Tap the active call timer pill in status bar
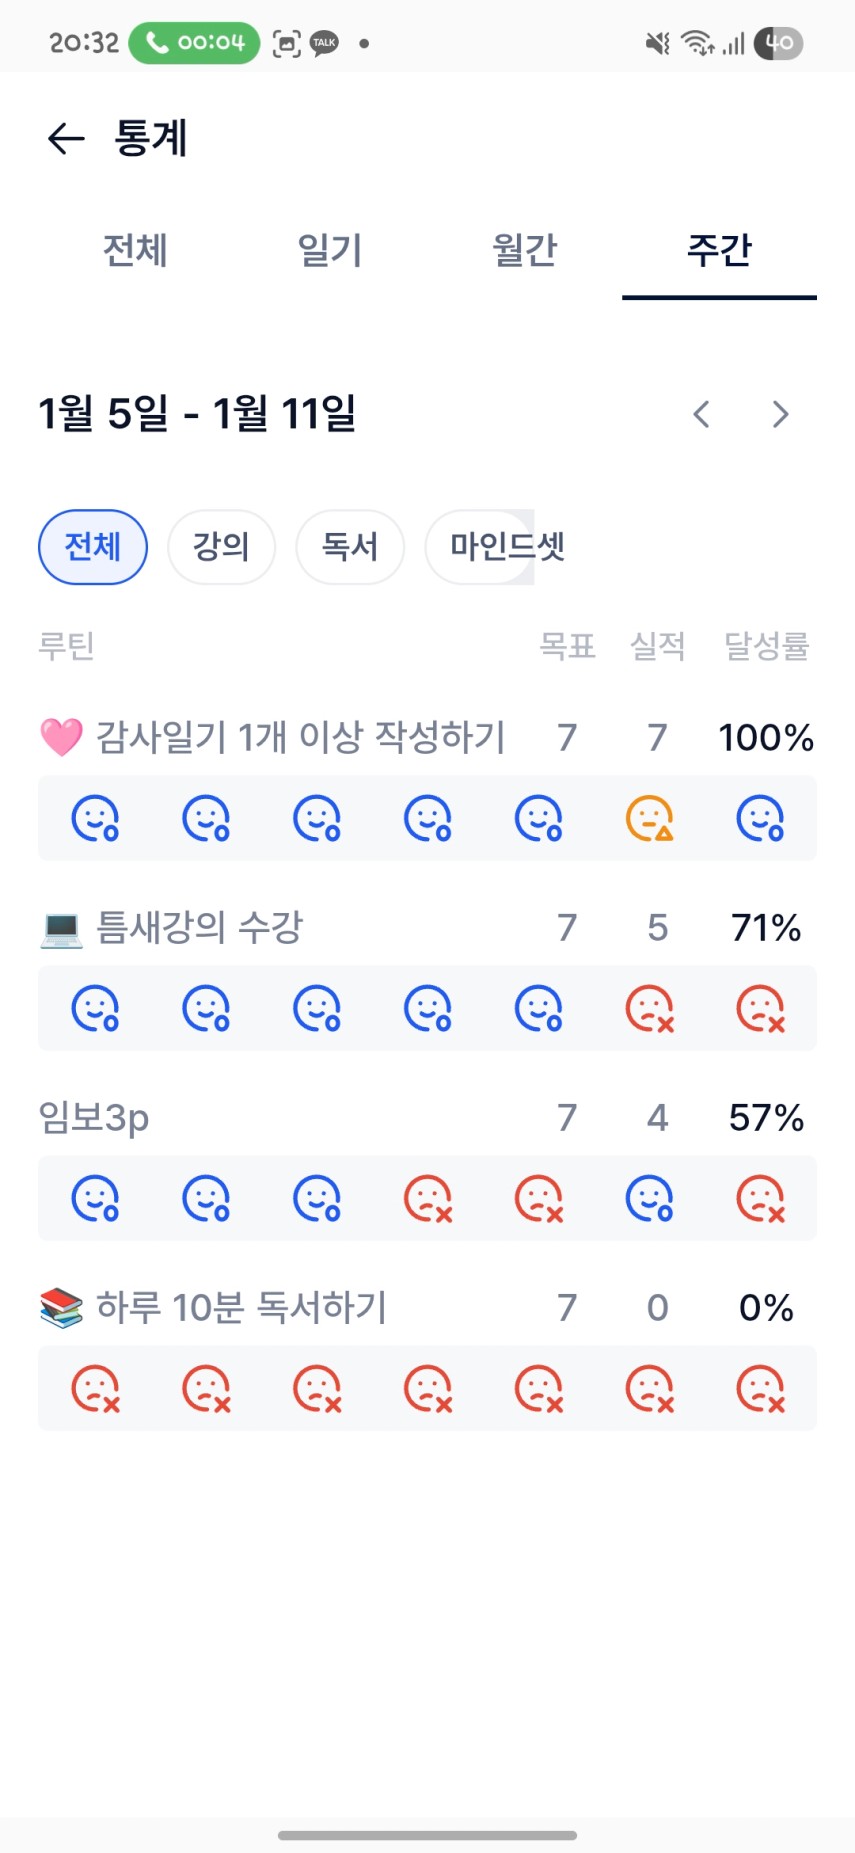Screen dimensions: 855x1853 point(194,43)
